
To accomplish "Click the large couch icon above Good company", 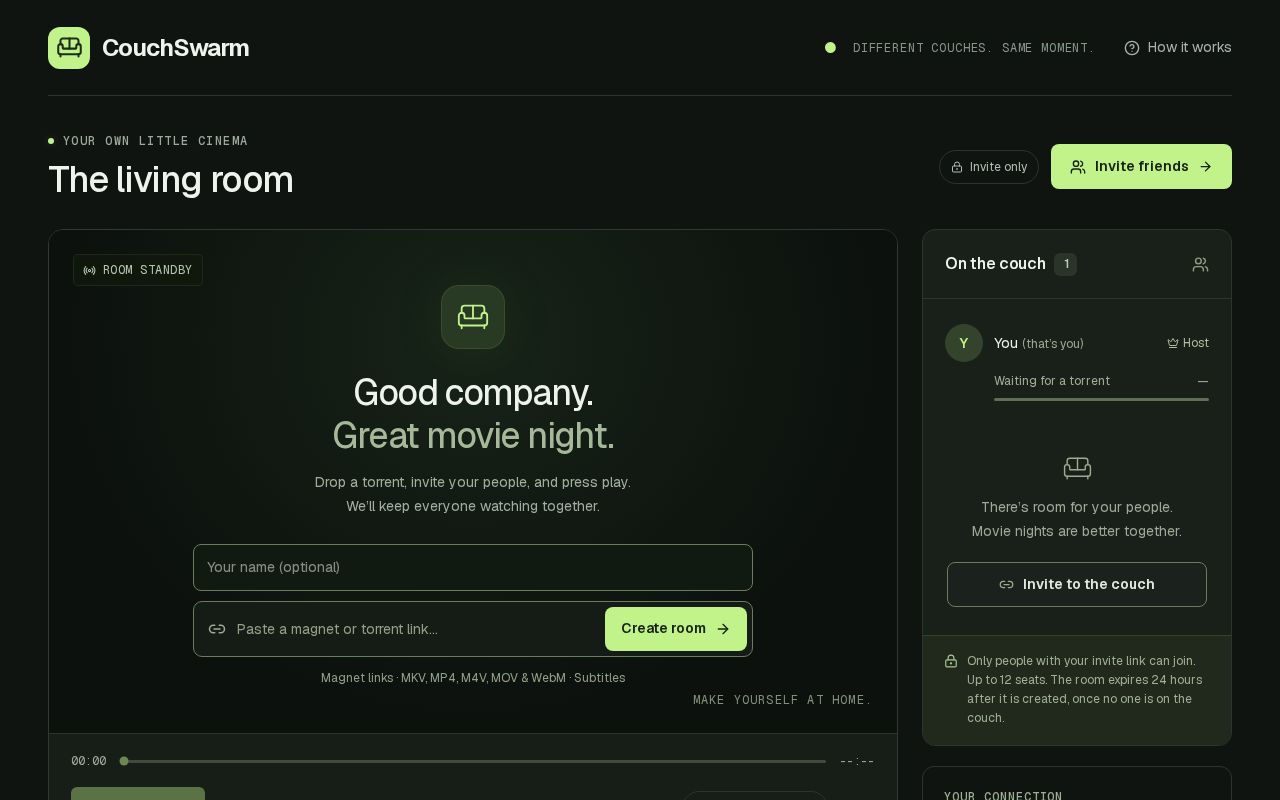I will pyautogui.click(x=473, y=317).
